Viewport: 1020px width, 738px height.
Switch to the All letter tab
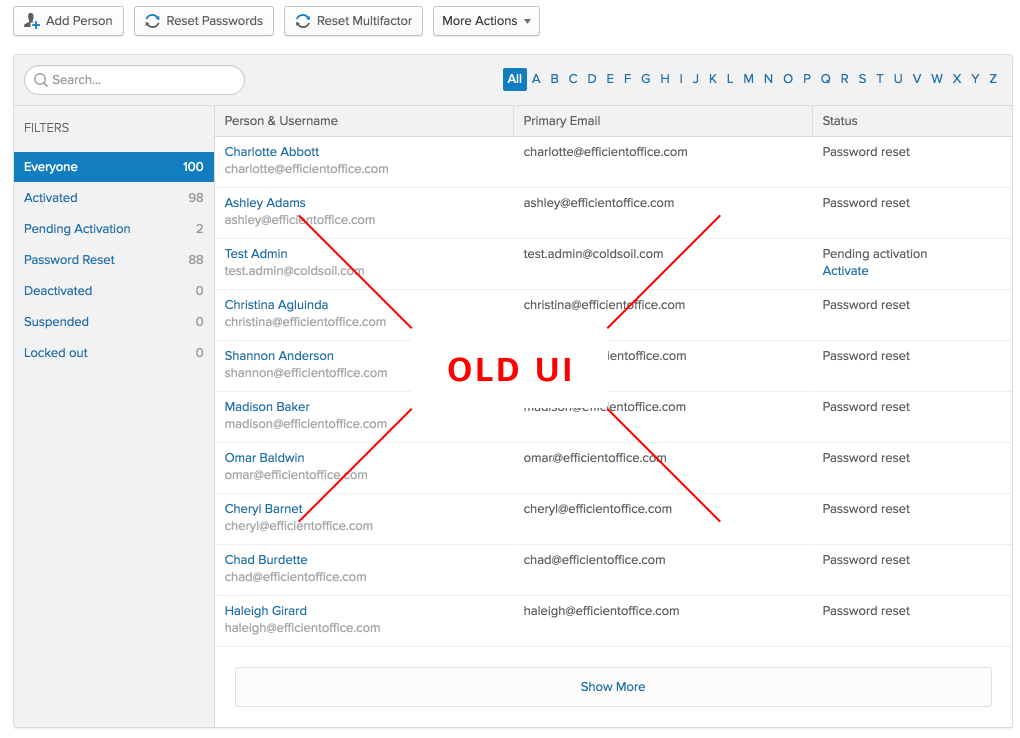pos(514,78)
